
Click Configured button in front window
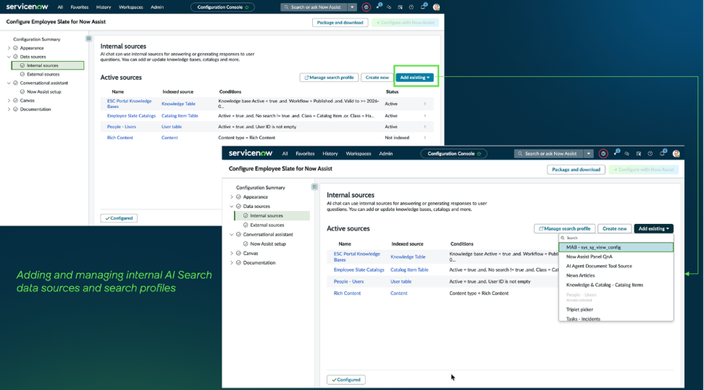[x=346, y=380]
